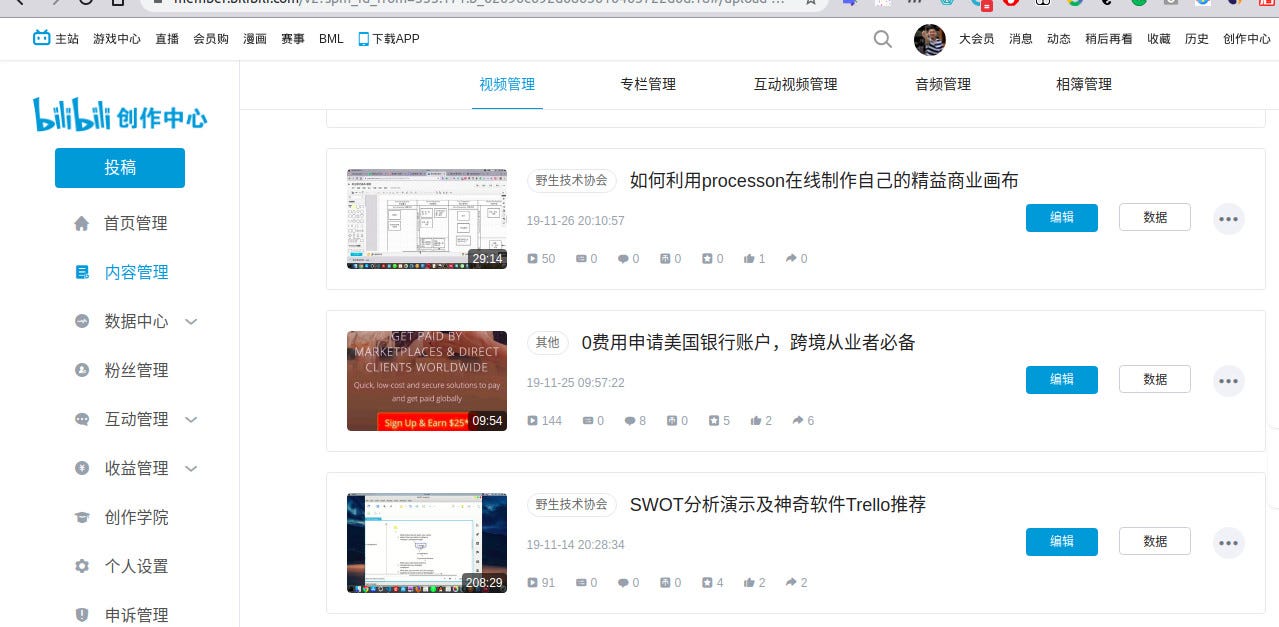Click 编辑 for the processon video

click(x=1062, y=217)
